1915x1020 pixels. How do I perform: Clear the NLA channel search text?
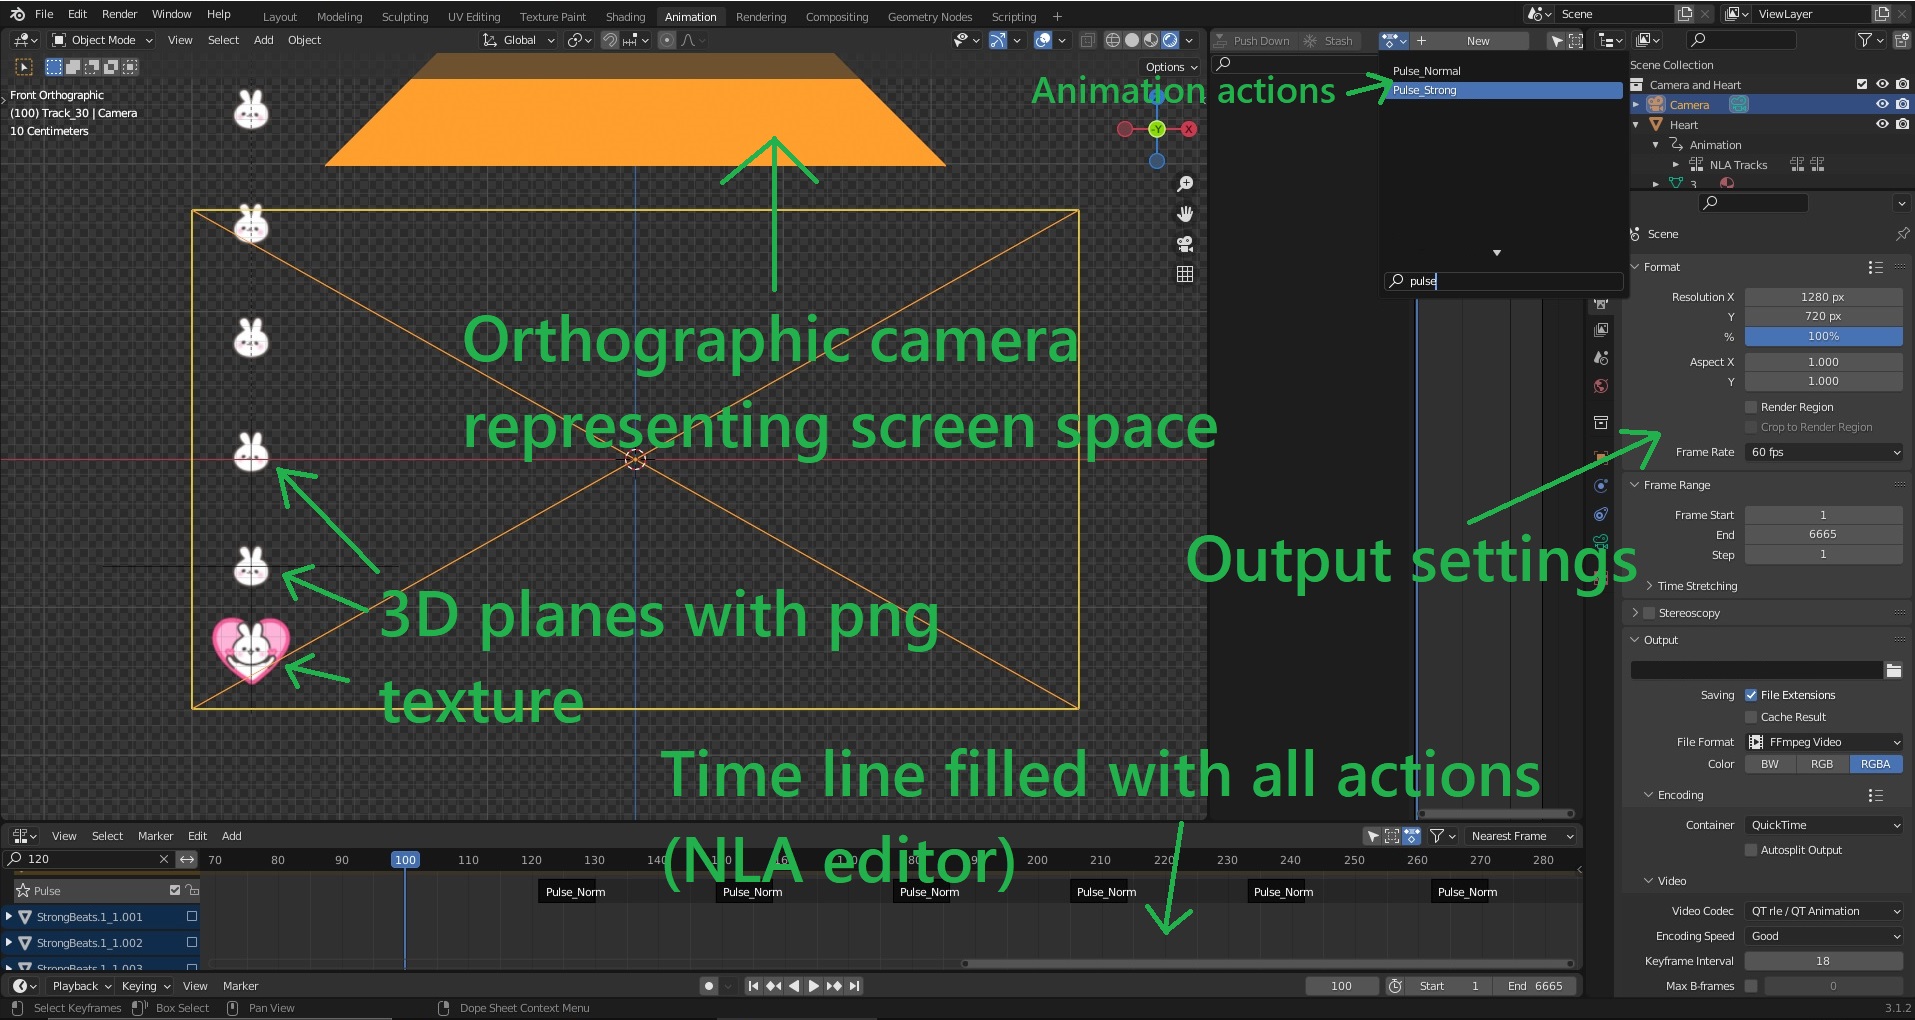[164, 859]
